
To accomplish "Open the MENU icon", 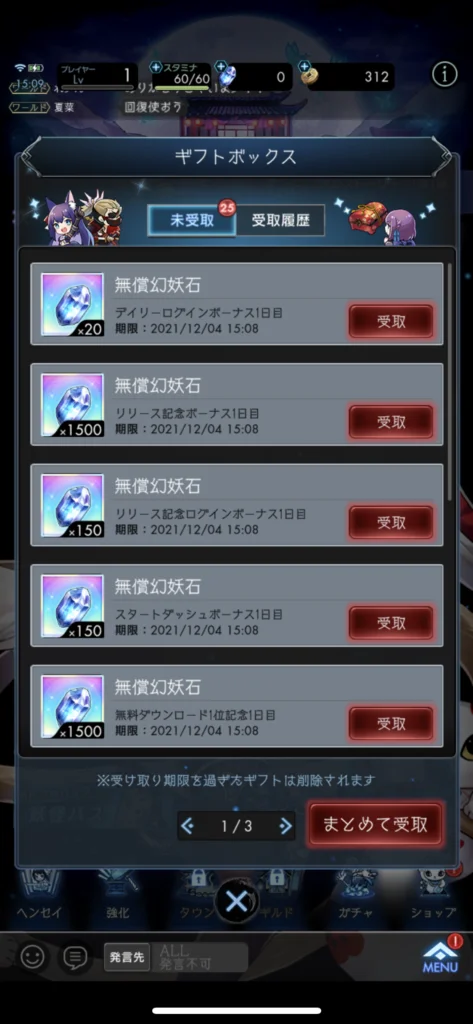I will [x=440, y=957].
